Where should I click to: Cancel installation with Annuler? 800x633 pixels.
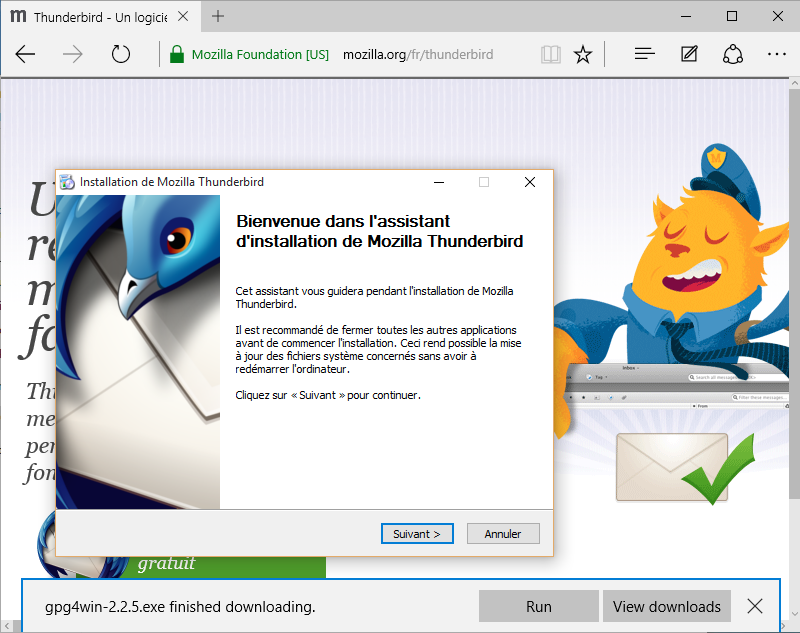[x=503, y=534]
